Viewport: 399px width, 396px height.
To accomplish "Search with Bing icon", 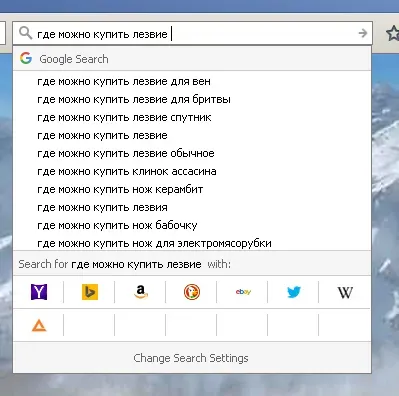I will click(x=90, y=292).
